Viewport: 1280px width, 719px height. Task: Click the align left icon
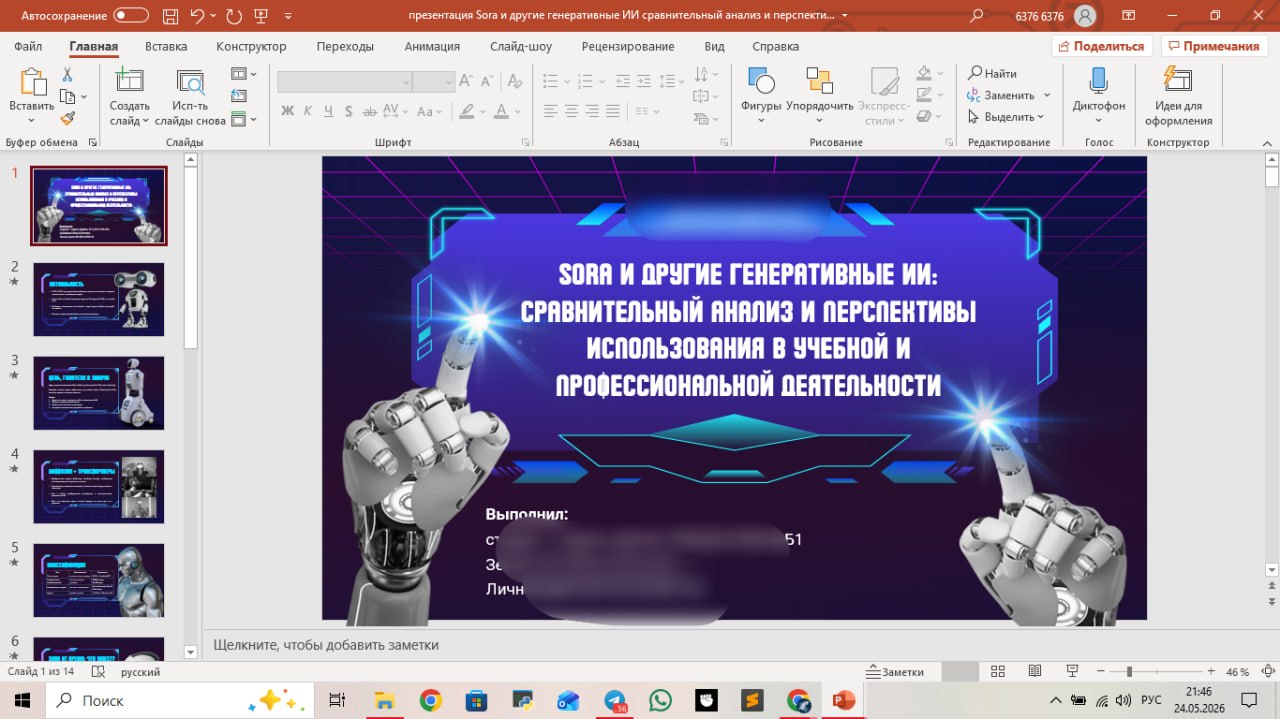click(550, 111)
